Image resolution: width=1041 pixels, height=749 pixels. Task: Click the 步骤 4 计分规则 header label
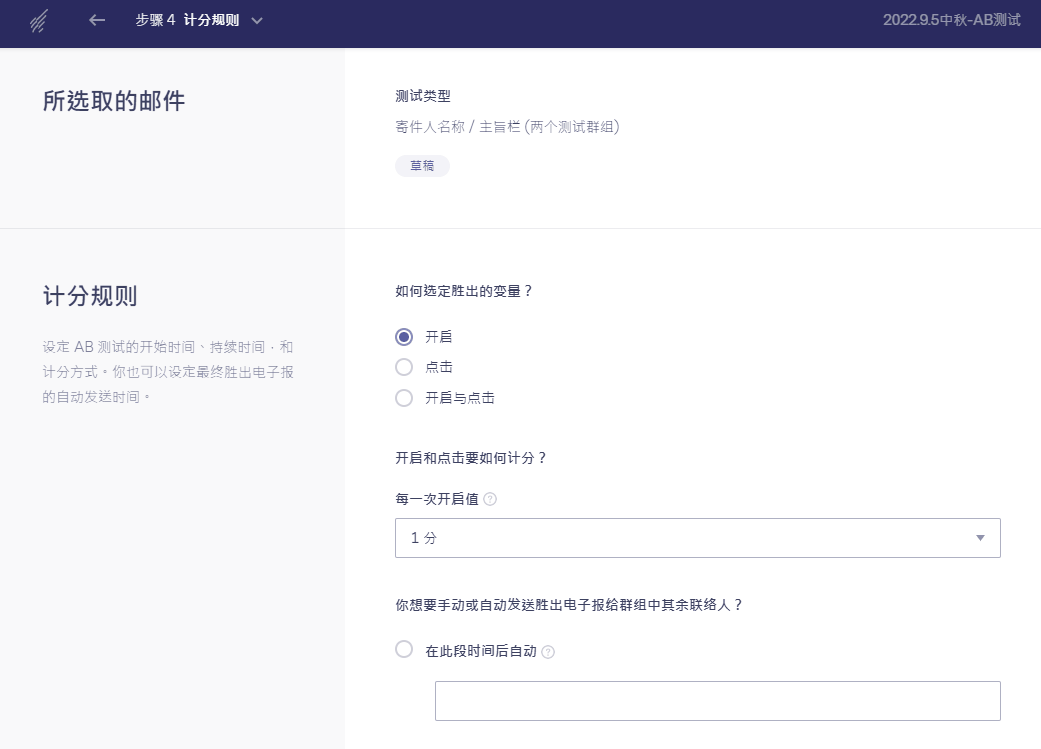click(187, 20)
